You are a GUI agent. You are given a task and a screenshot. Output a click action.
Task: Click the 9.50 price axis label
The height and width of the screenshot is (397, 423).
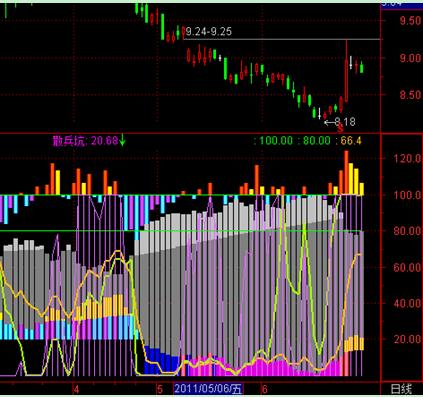411,21
